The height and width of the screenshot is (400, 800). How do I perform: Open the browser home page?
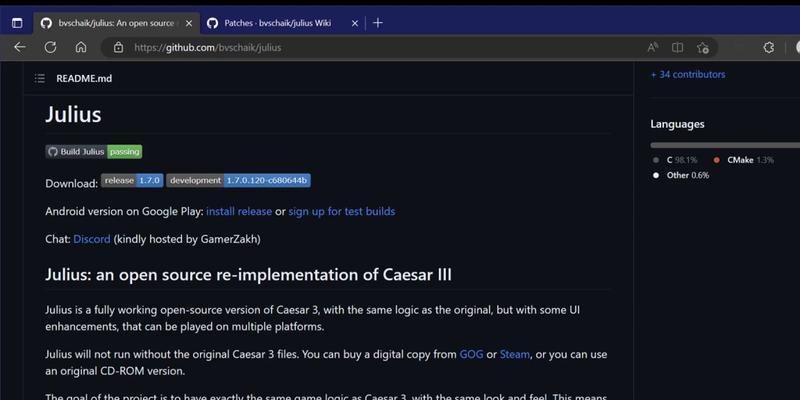click(81, 47)
